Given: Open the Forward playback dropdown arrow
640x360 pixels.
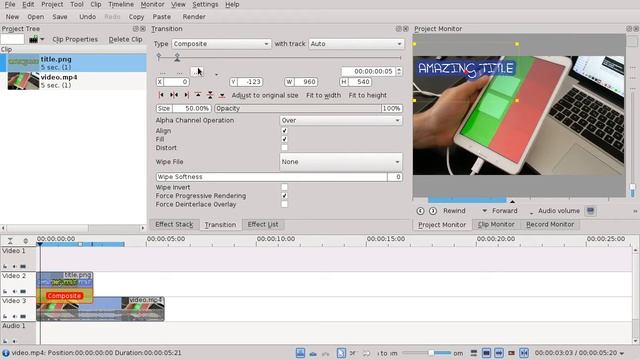Looking at the screenshot, I should [x=484, y=211].
